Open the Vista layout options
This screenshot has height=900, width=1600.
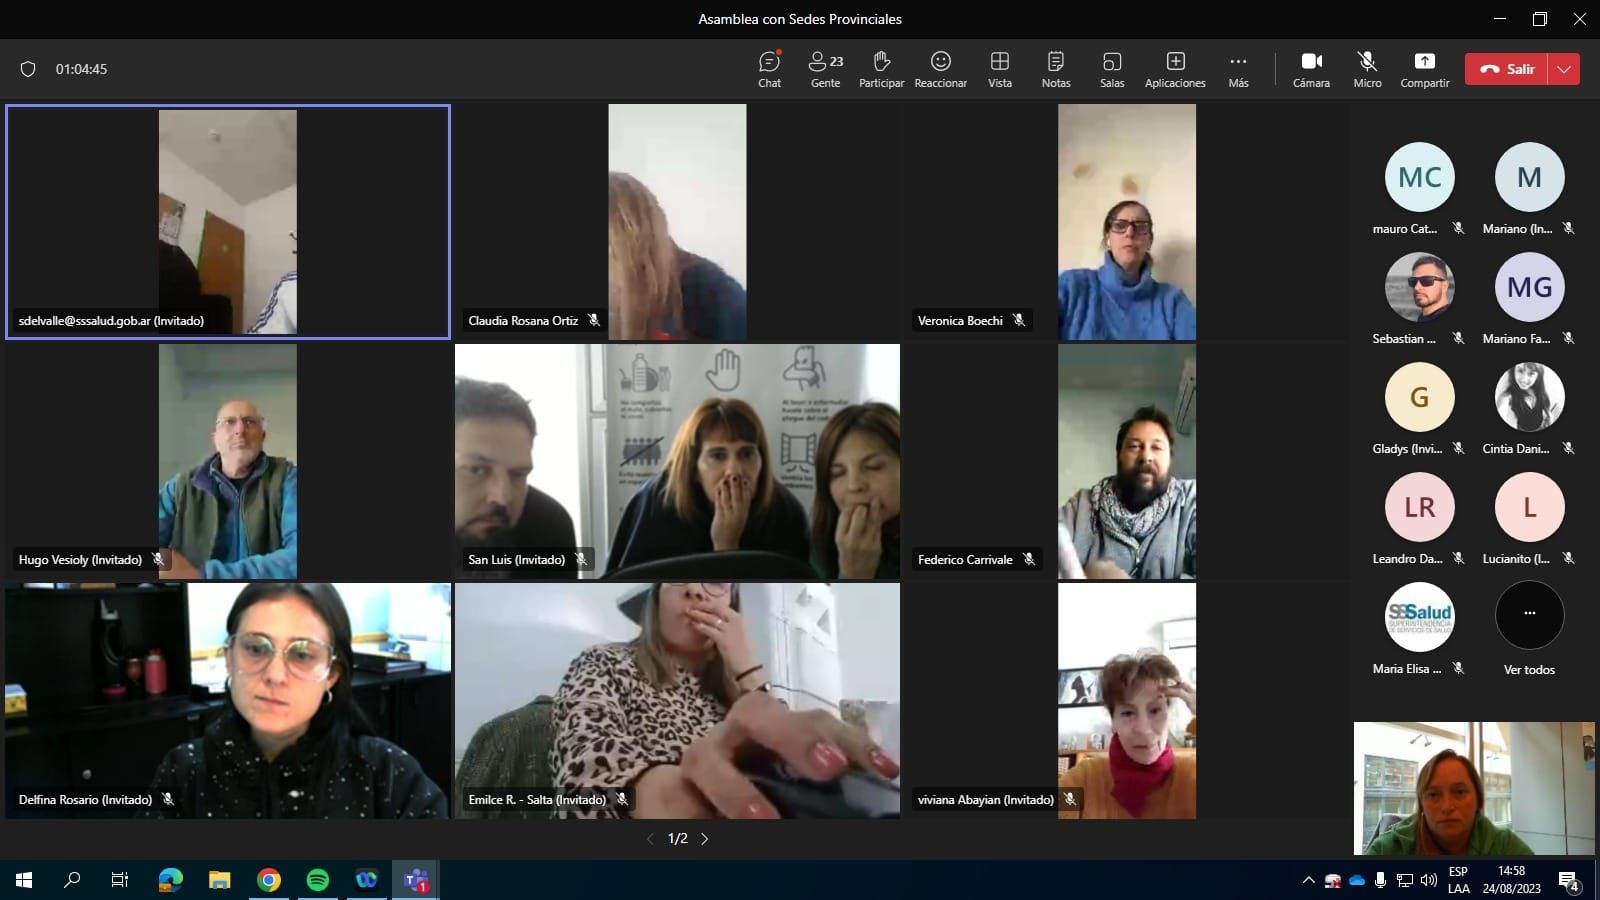[1000, 69]
